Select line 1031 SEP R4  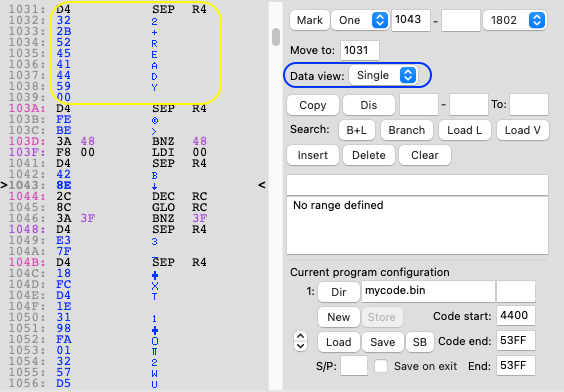coord(108,9)
